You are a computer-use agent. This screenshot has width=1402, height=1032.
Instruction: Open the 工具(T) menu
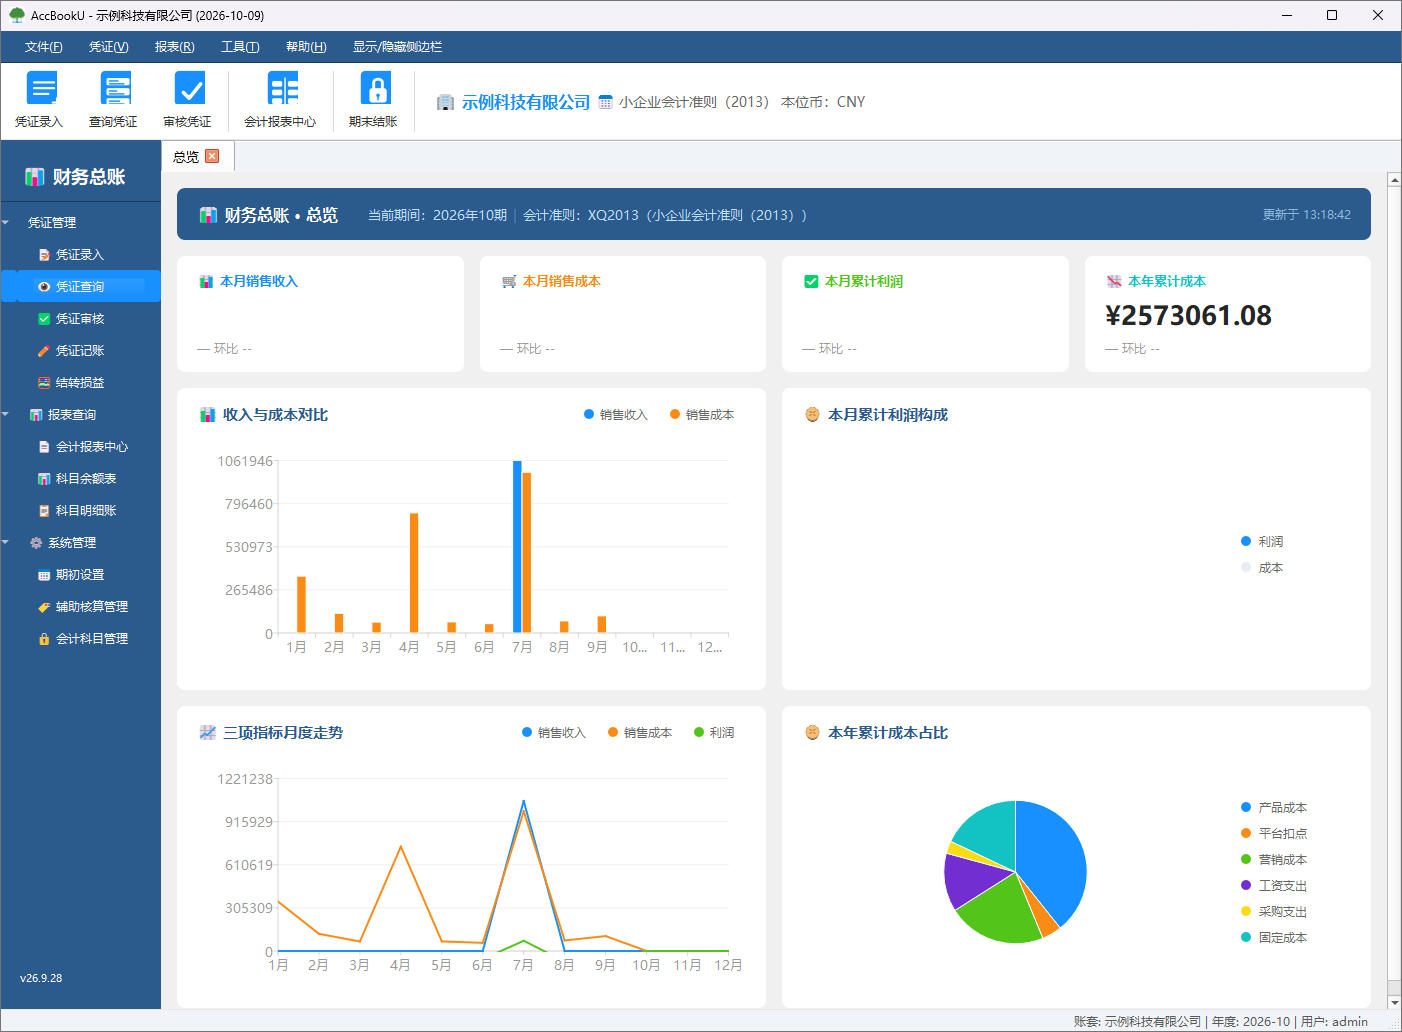pyautogui.click(x=240, y=47)
